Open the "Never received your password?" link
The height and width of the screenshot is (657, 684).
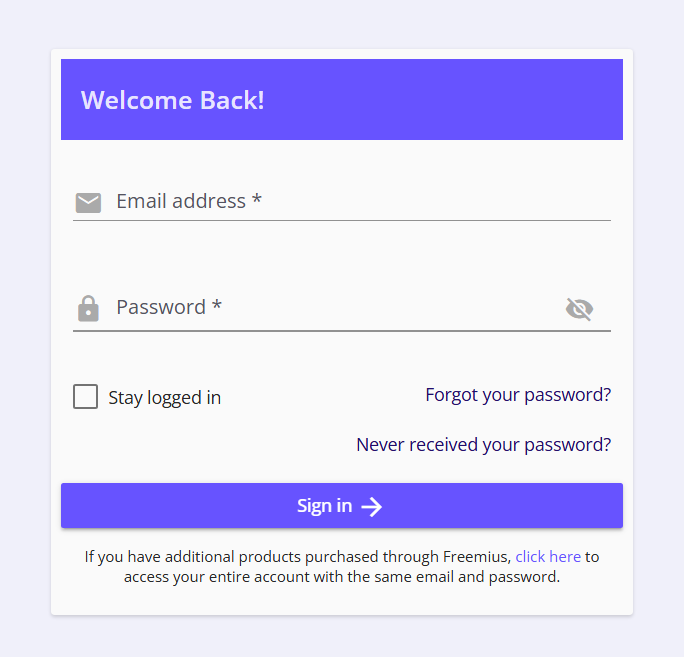(x=483, y=445)
